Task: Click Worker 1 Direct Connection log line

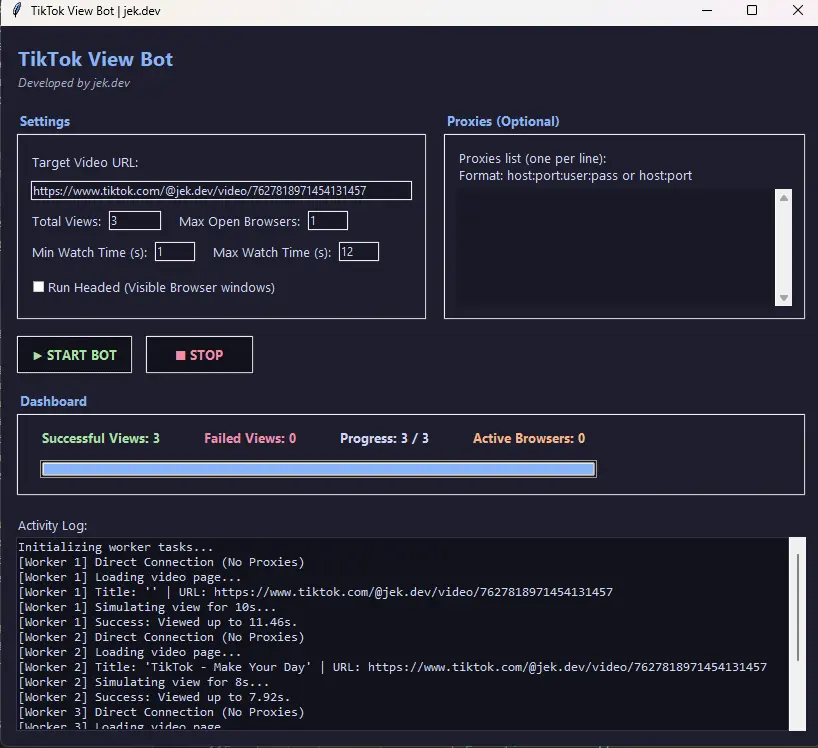Action: [161, 562]
